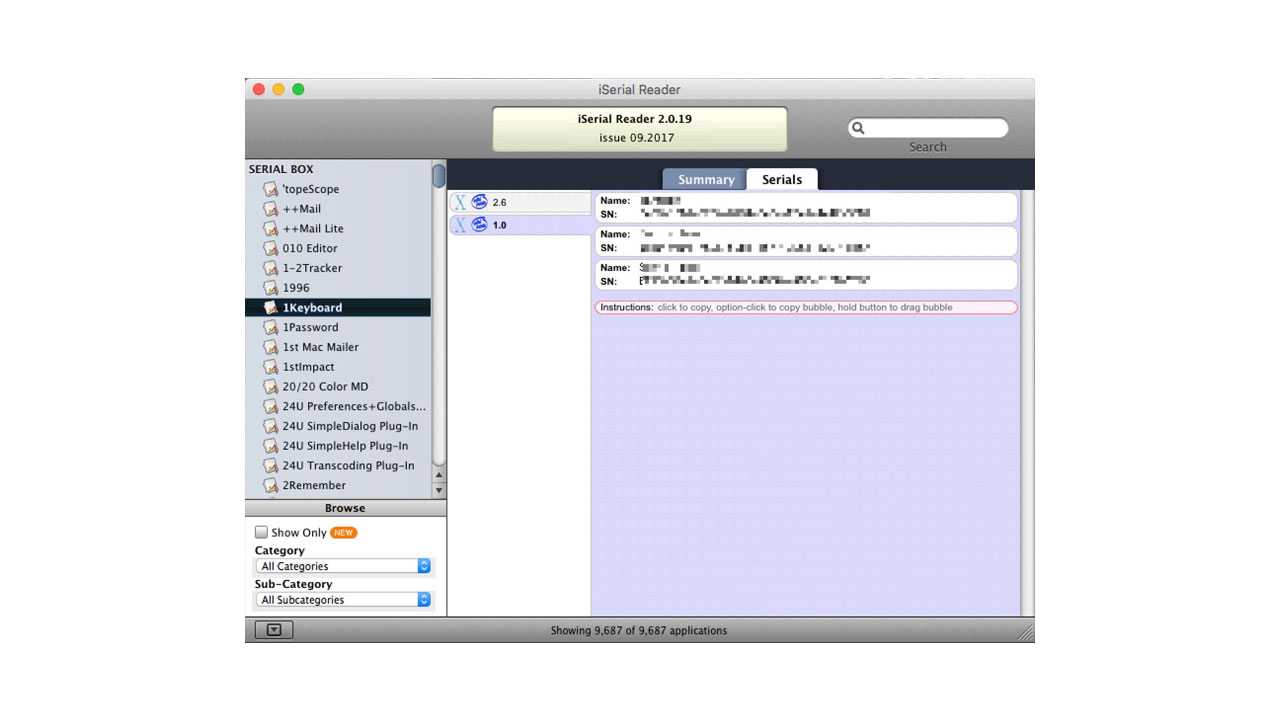Click the Mac OS X icon for version 1.0

[x=460, y=225]
